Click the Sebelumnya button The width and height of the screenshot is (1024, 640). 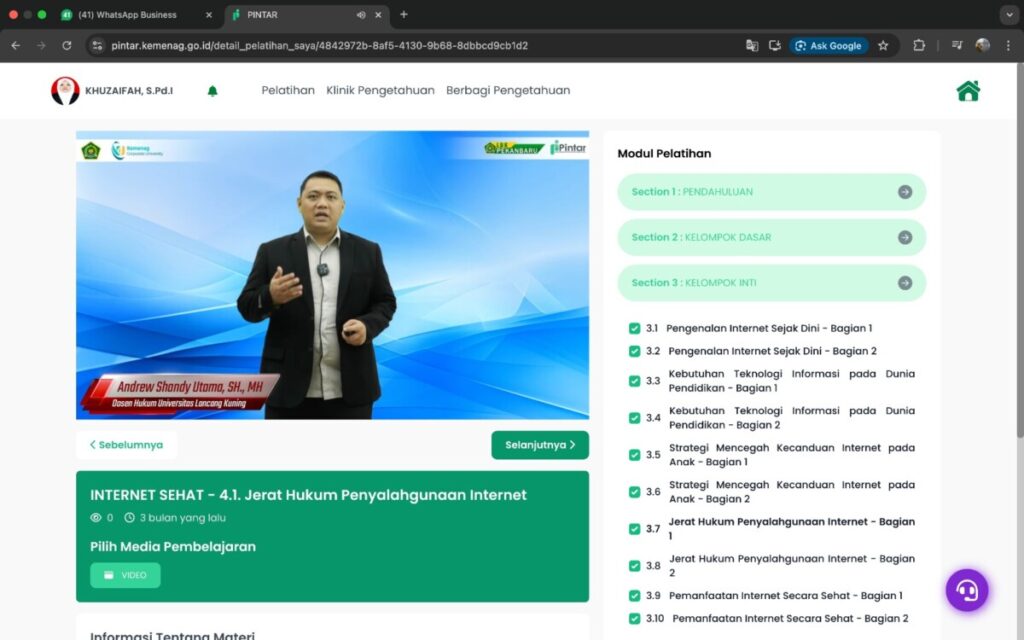click(126, 445)
